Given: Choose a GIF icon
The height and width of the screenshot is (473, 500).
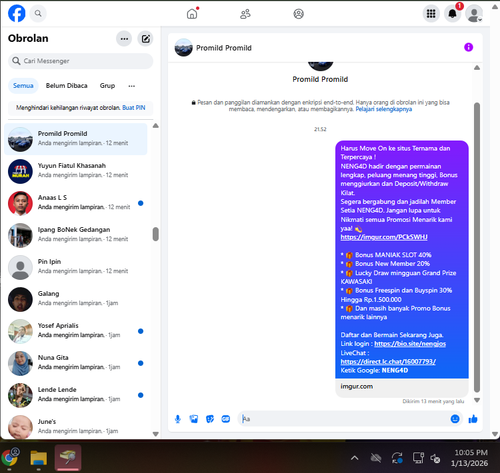Looking at the screenshot, I should [x=226, y=419].
